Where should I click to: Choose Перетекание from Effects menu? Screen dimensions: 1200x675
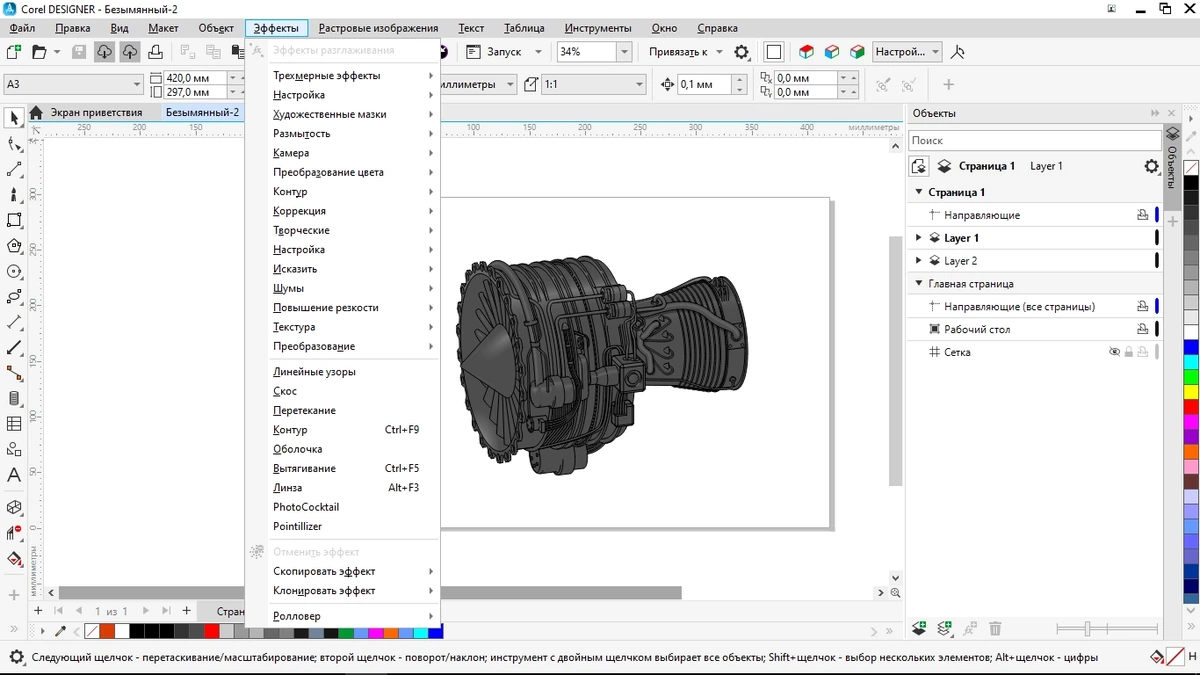[343, 410]
